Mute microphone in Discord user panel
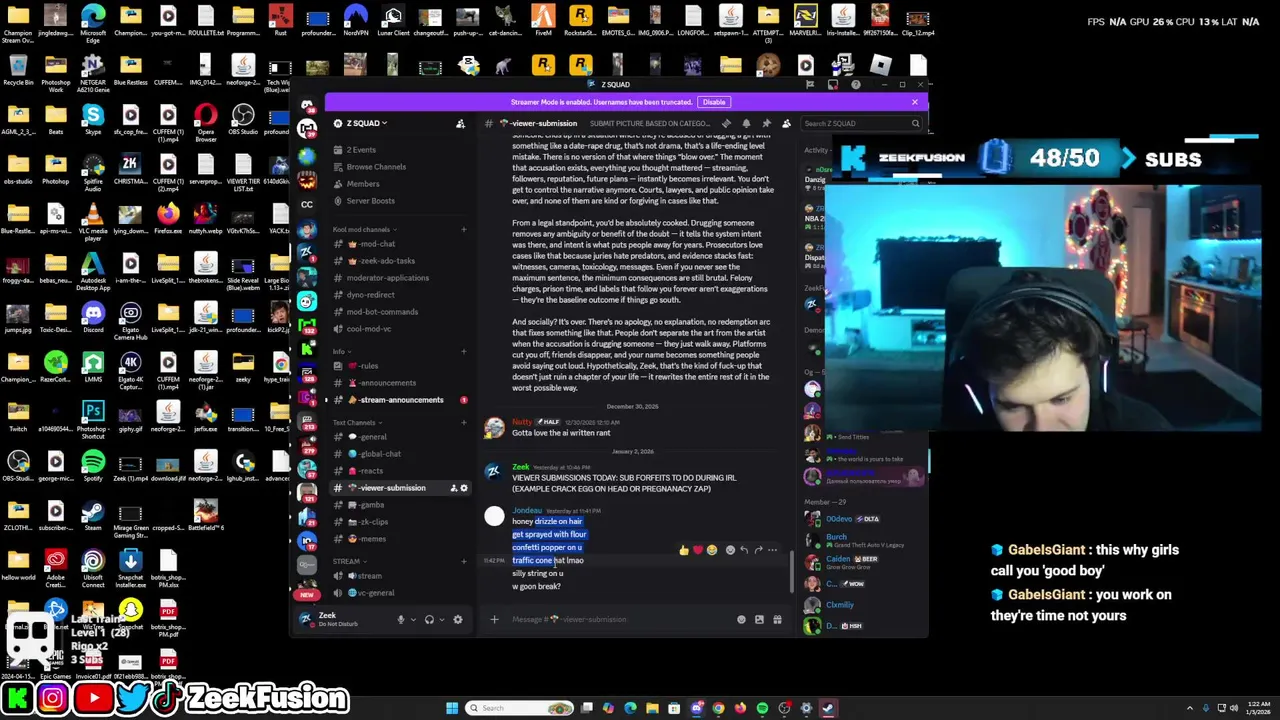 coord(400,619)
